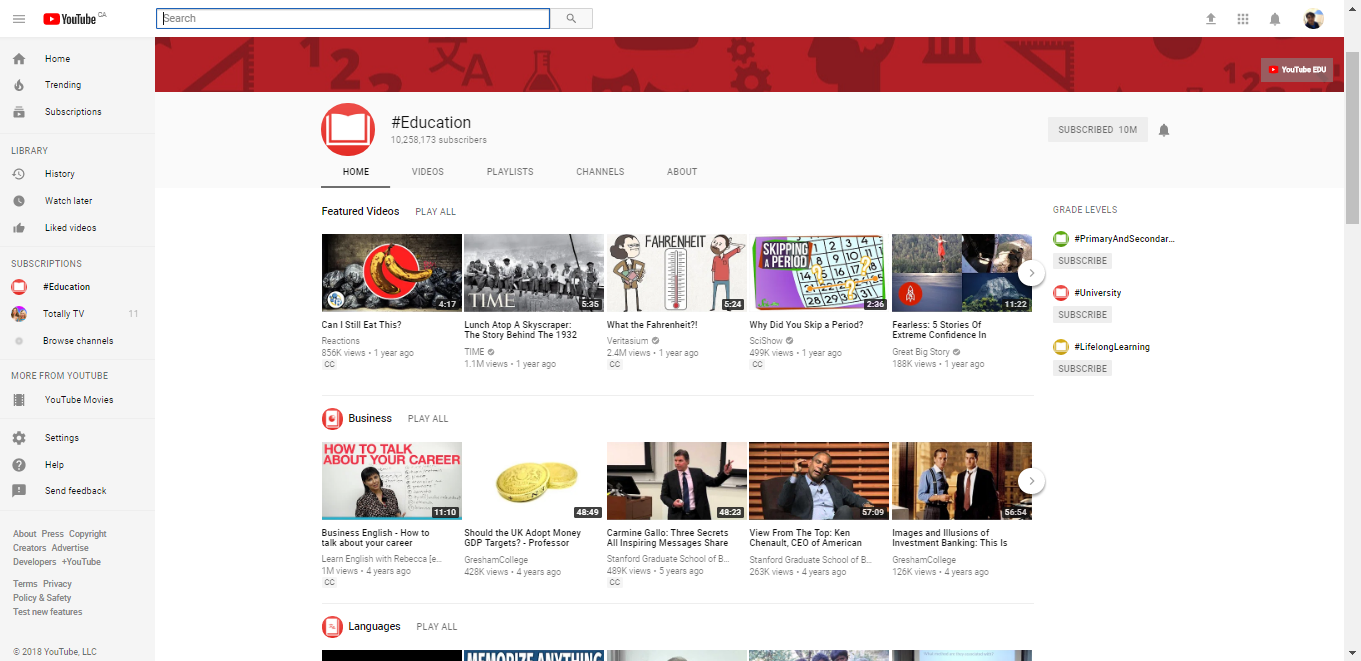Open the YouTube apps grid icon
This screenshot has width=1361, height=661.
1243,19
